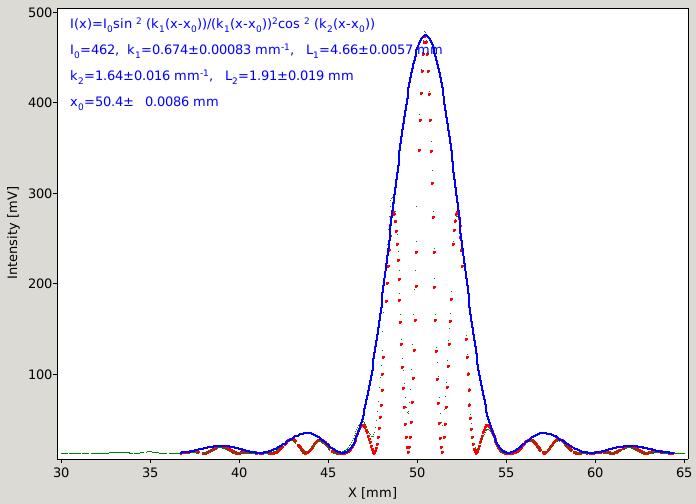
Task: Click the L1=4.66±0.0057 mm label
Action: point(374,50)
